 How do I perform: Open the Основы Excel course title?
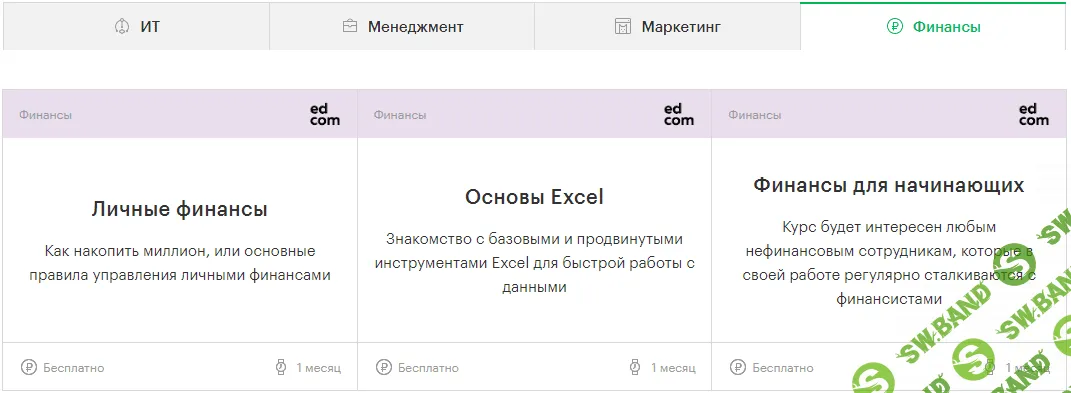coord(534,197)
